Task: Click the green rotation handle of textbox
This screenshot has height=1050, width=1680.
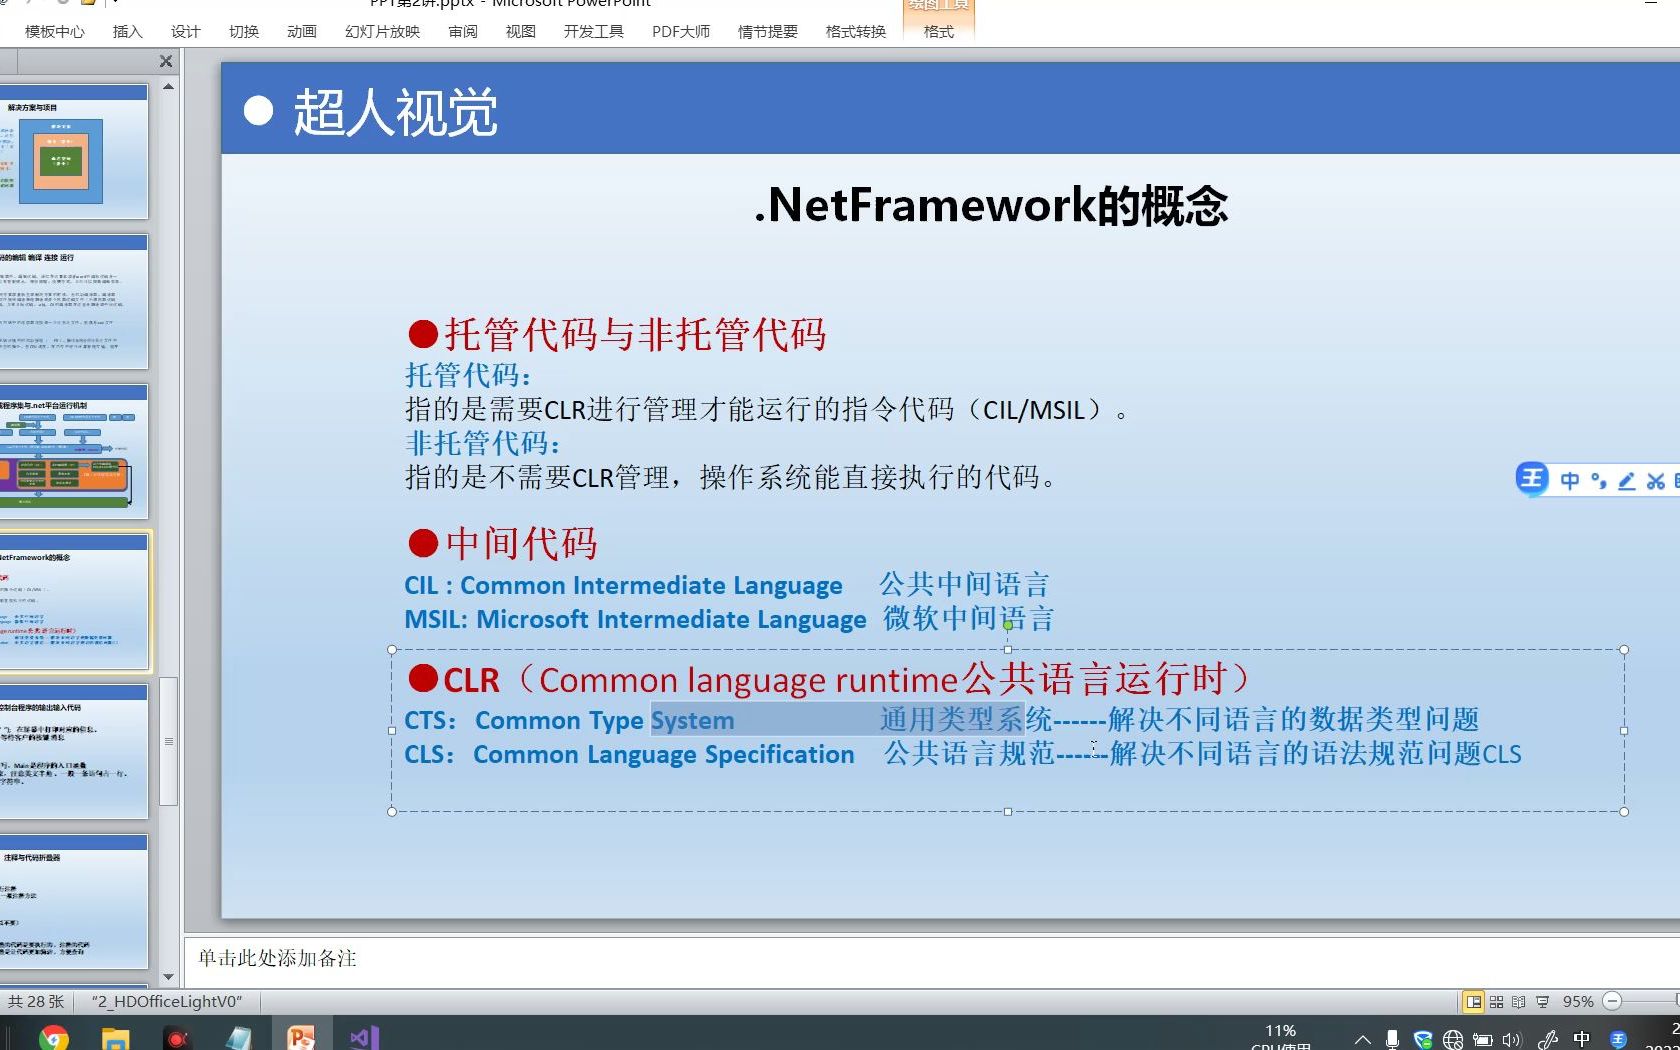Action: click(1008, 625)
